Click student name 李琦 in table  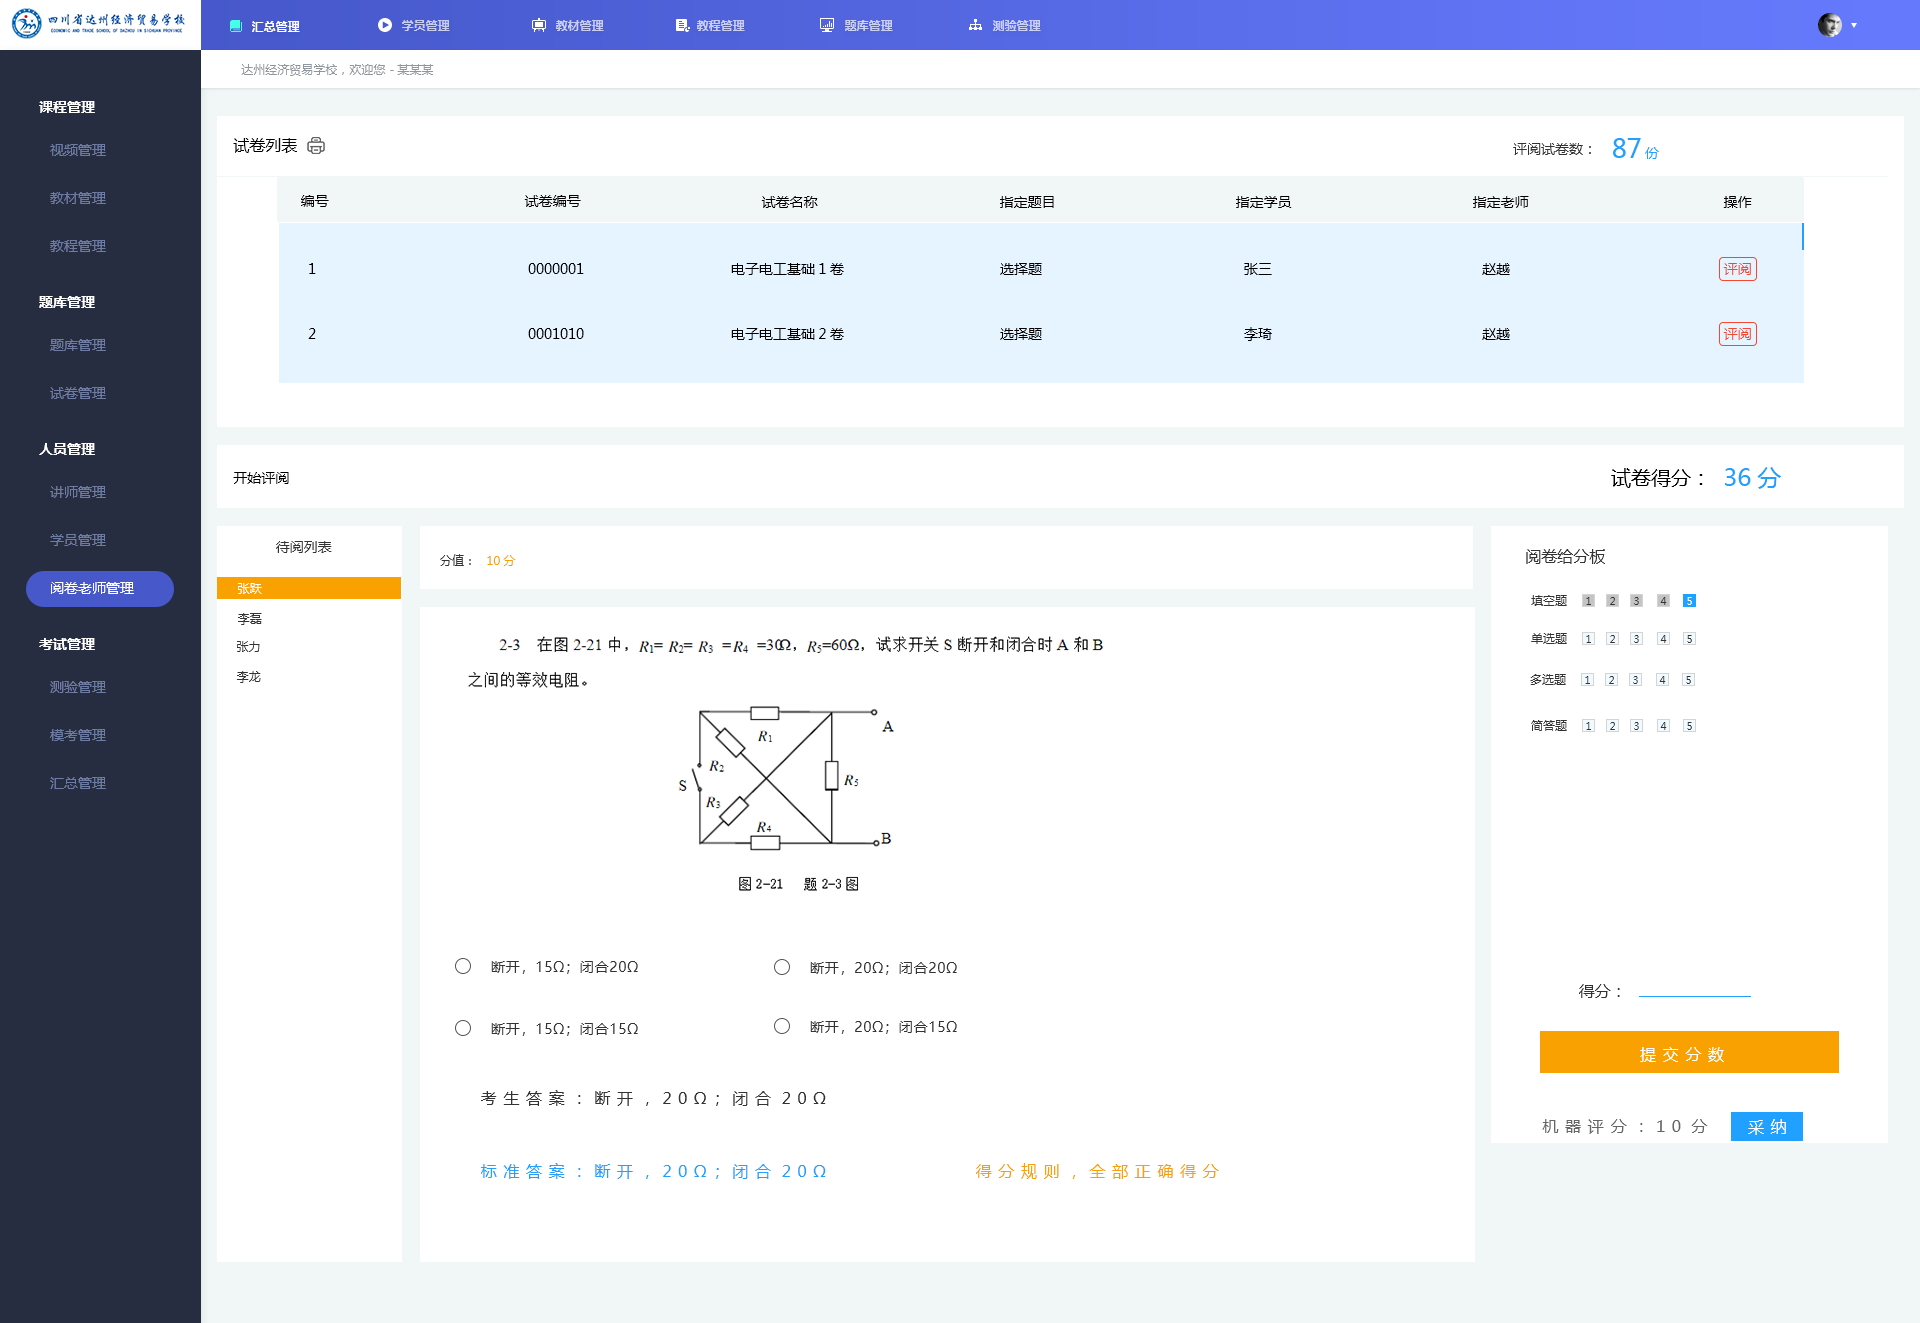(x=1258, y=334)
